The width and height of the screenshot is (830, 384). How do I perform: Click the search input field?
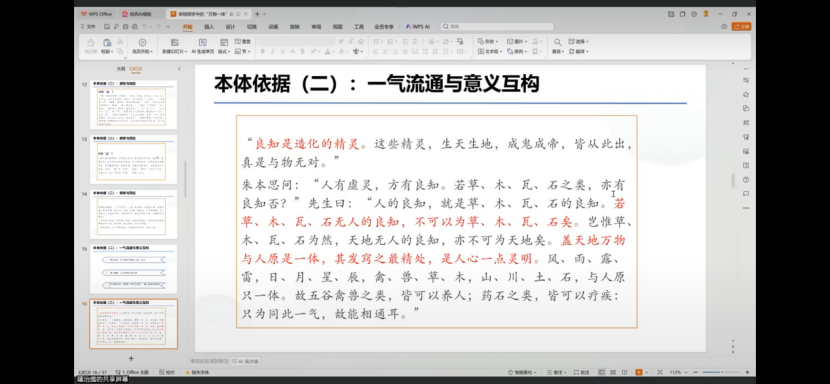click(498, 26)
